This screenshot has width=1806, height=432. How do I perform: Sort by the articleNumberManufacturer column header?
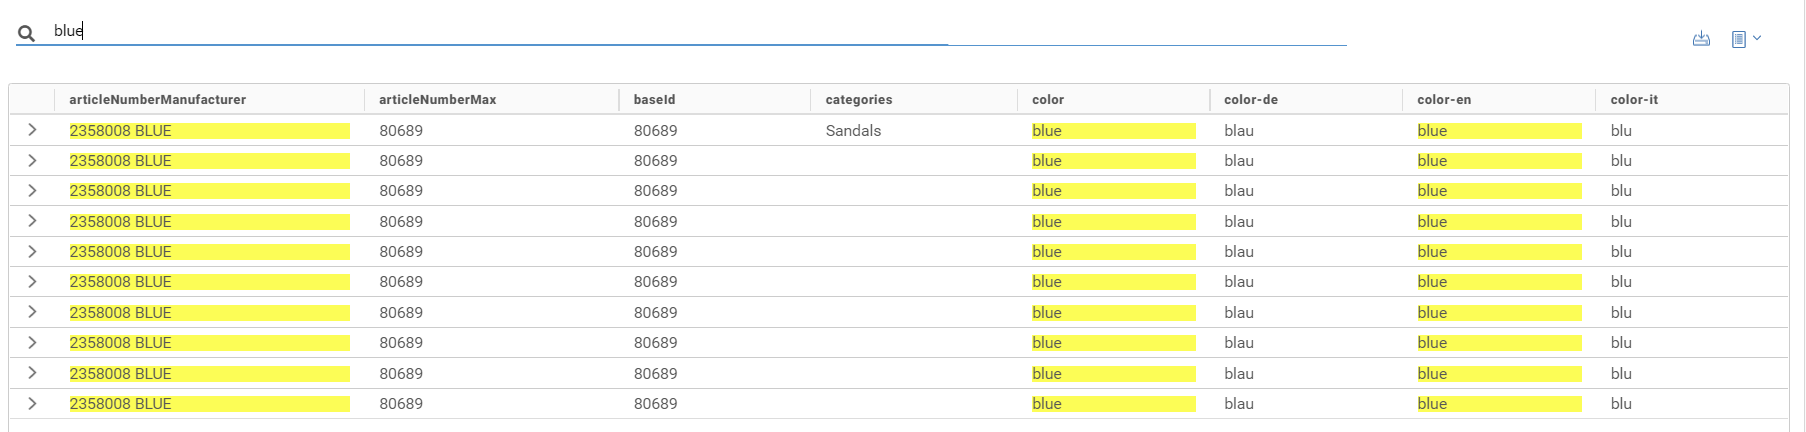pos(157,100)
